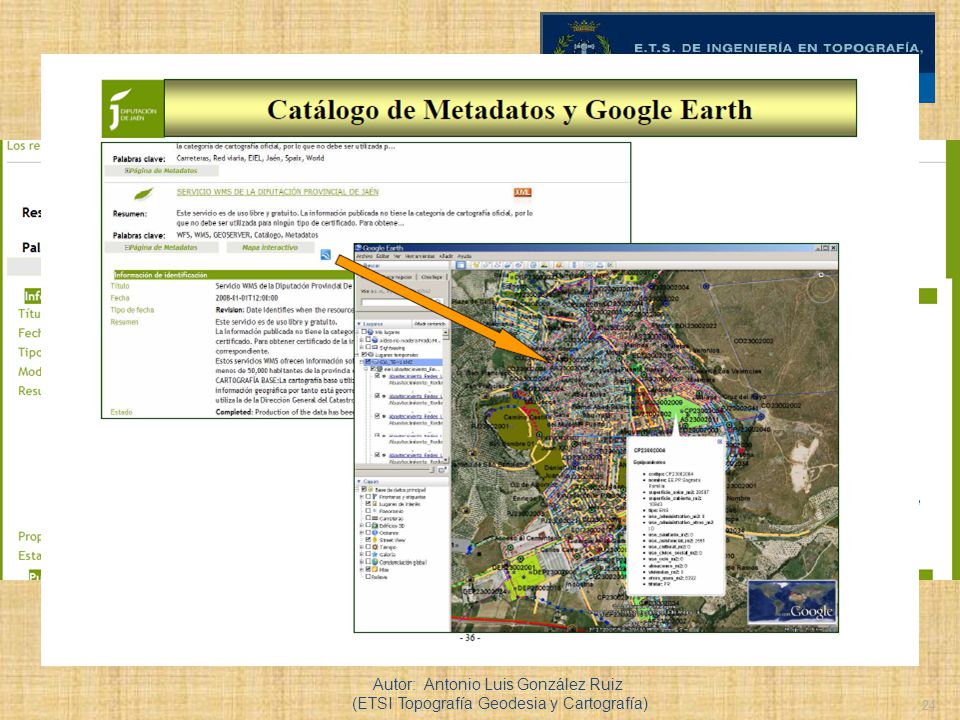Toggle the Mis lugares checkbox
The image size is (960, 720).
[x=364, y=332]
